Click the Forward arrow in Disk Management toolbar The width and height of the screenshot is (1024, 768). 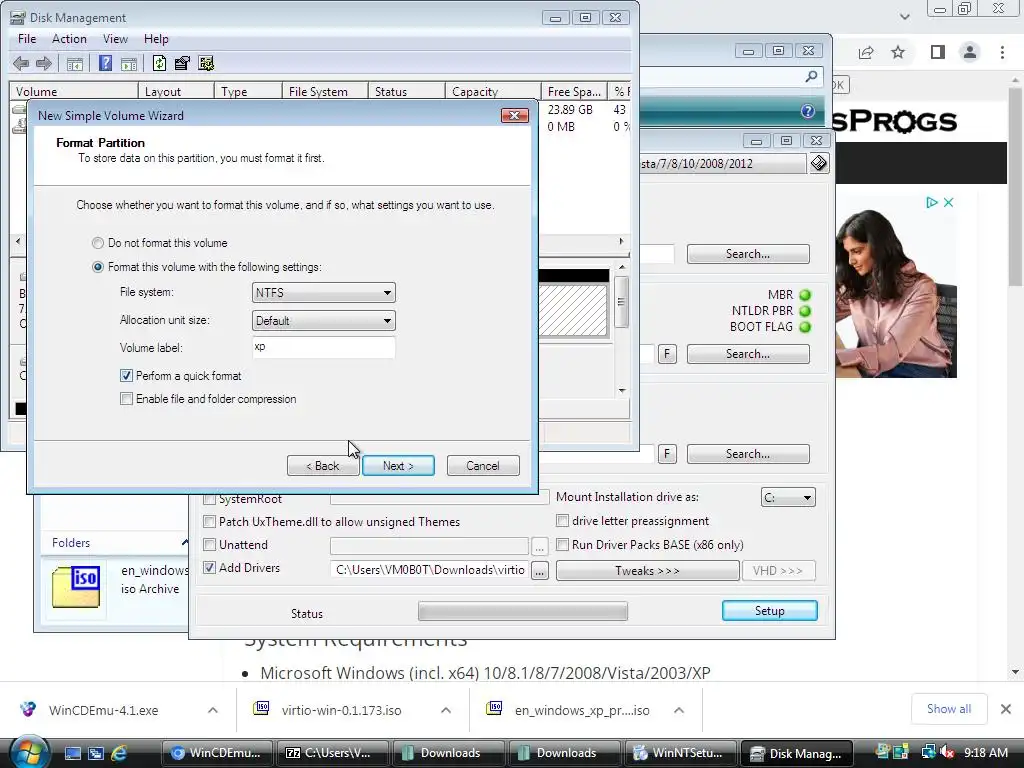coord(44,63)
